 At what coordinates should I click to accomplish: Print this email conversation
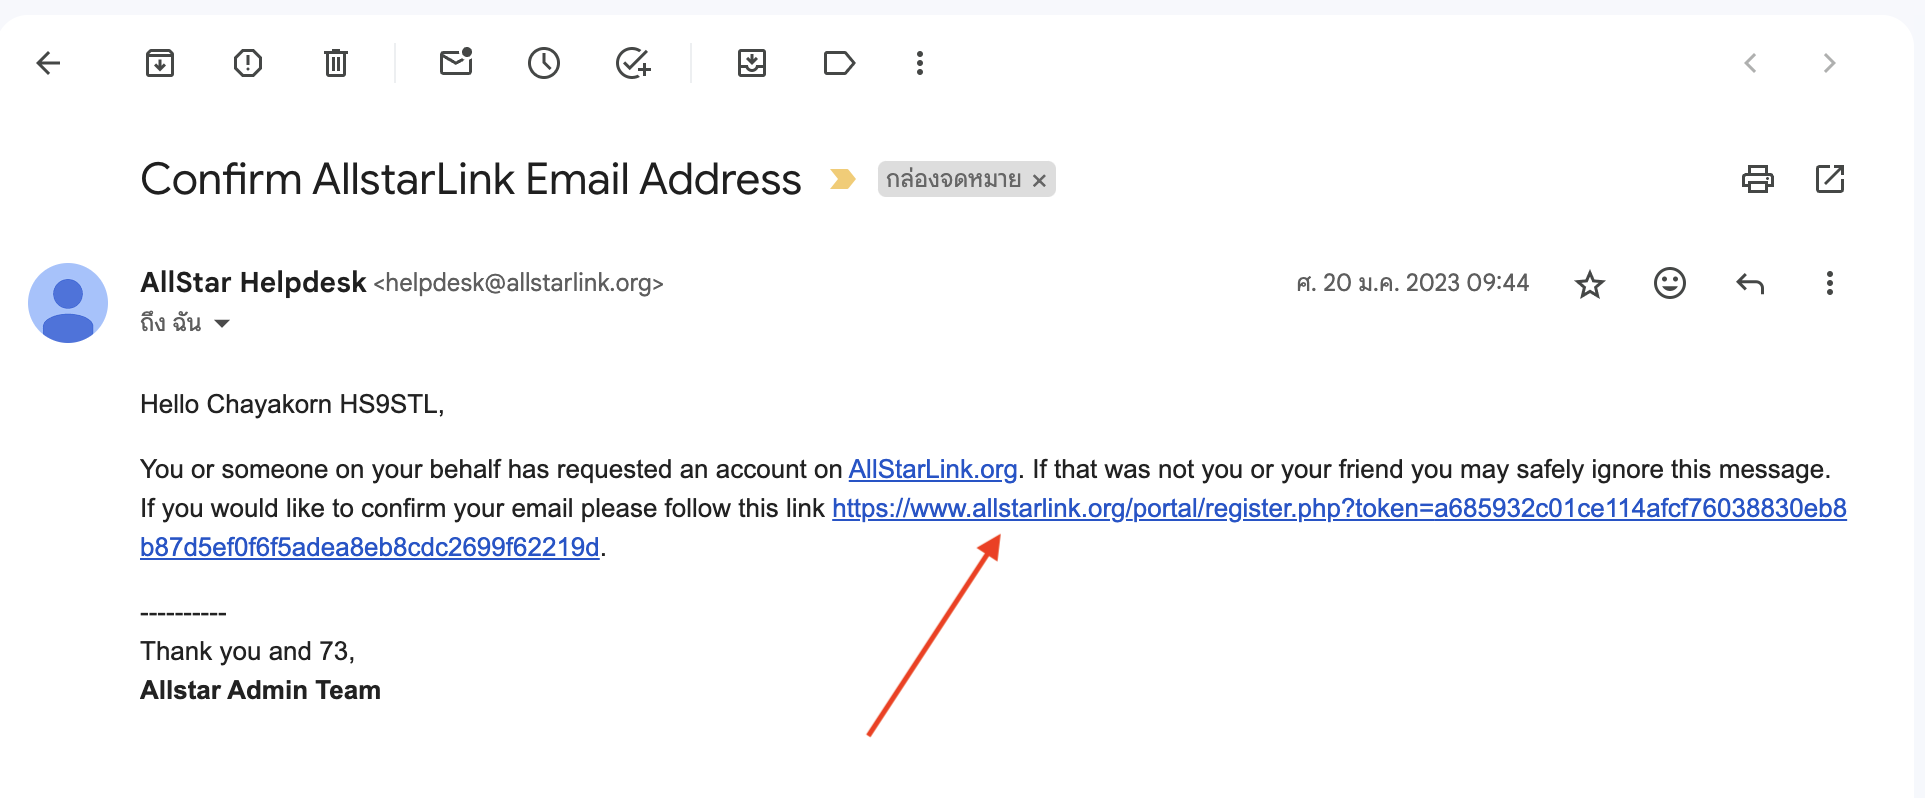(1757, 180)
